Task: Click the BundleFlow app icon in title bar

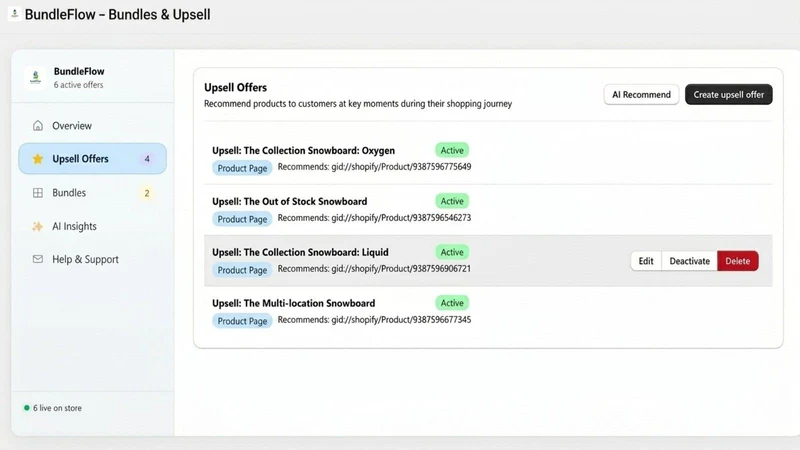Action: 14,14
